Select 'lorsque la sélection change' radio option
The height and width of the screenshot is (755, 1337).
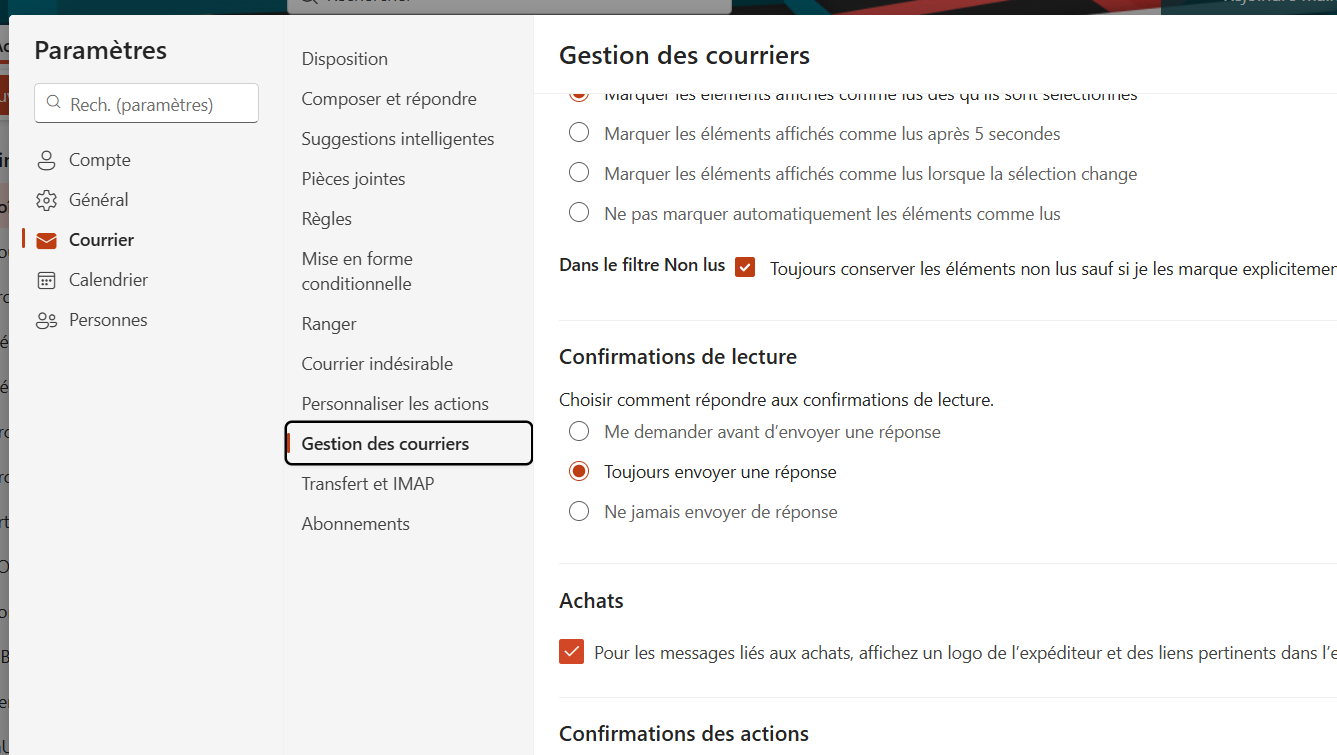click(x=579, y=173)
